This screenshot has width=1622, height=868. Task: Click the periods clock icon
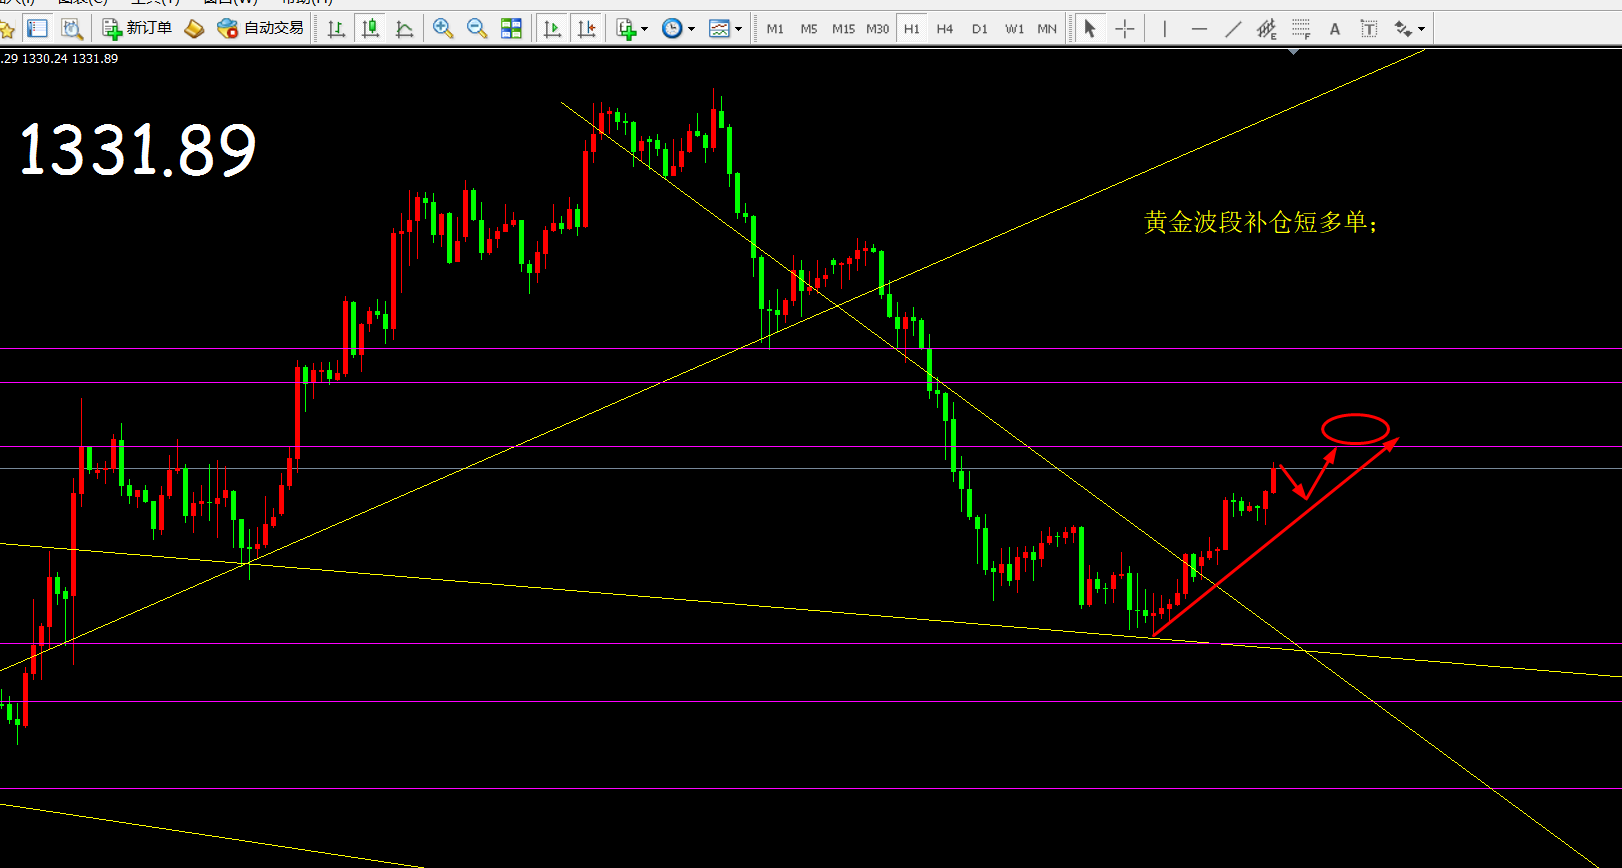pos(672,28)
